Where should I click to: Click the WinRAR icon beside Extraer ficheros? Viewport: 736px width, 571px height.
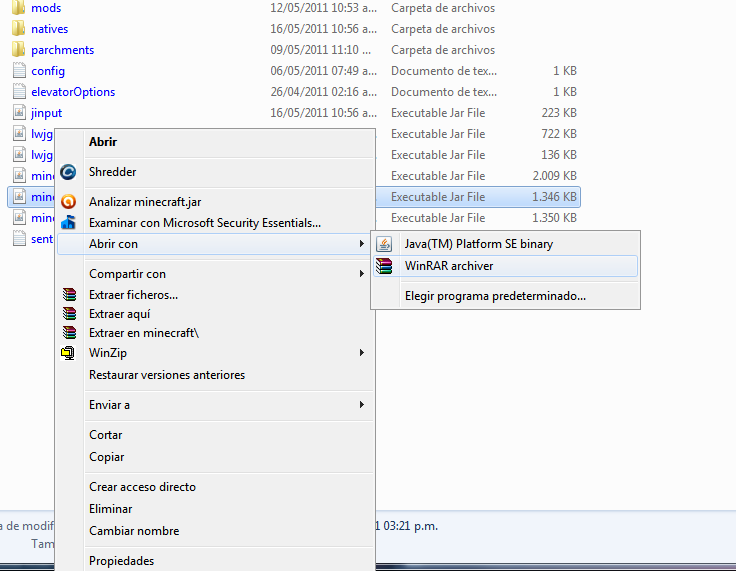pyautogui.click(x=69, y=295)
